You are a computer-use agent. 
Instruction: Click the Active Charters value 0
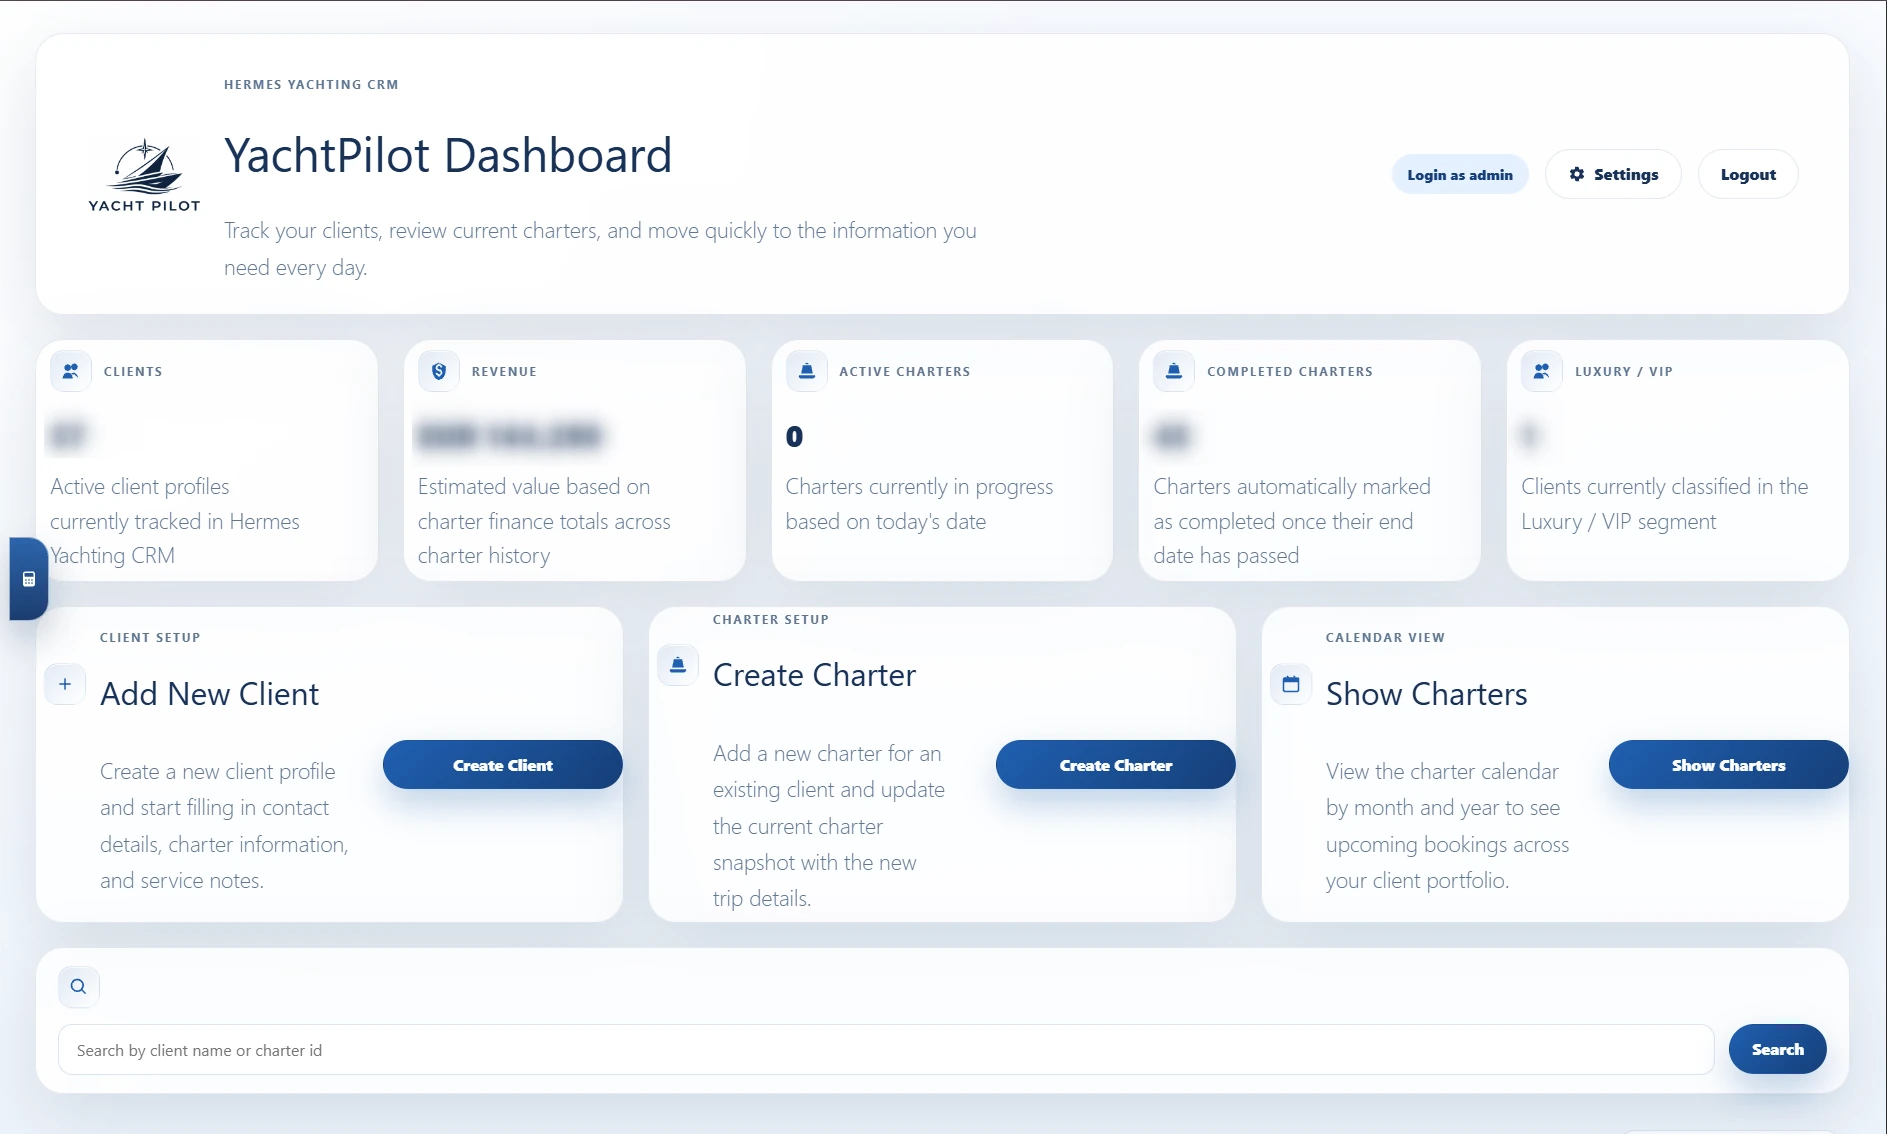tap(794, 436)
